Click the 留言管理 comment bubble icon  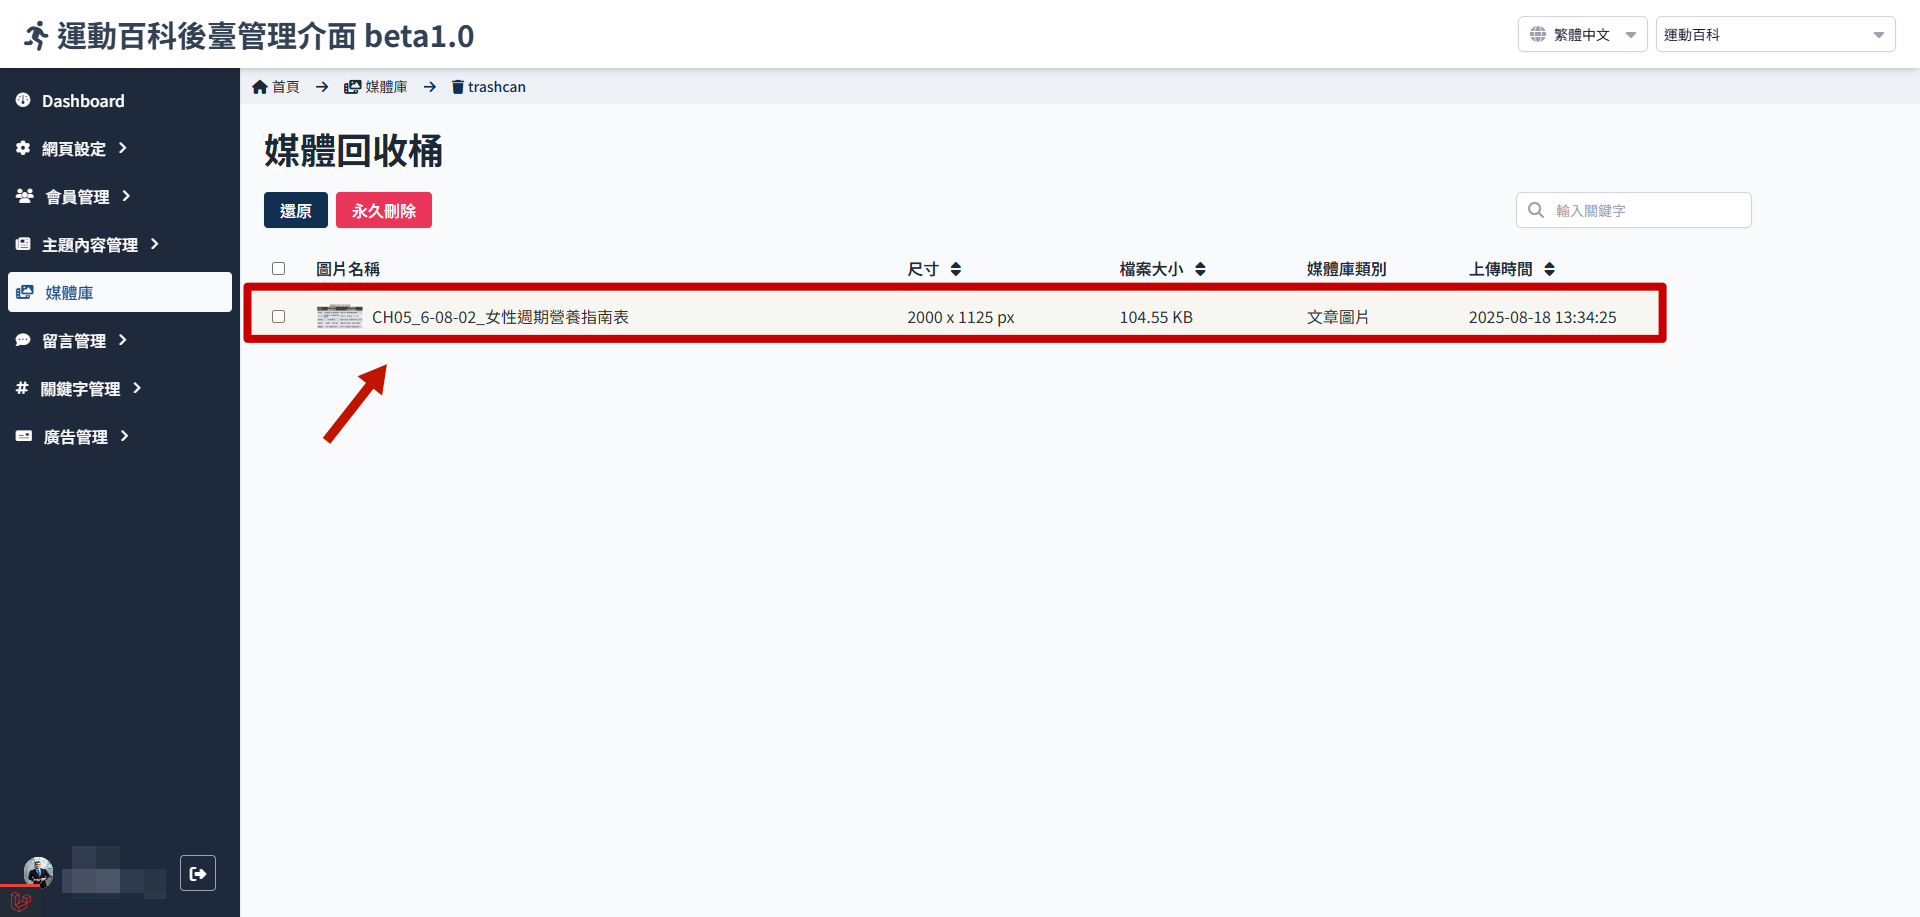[23, 340]
